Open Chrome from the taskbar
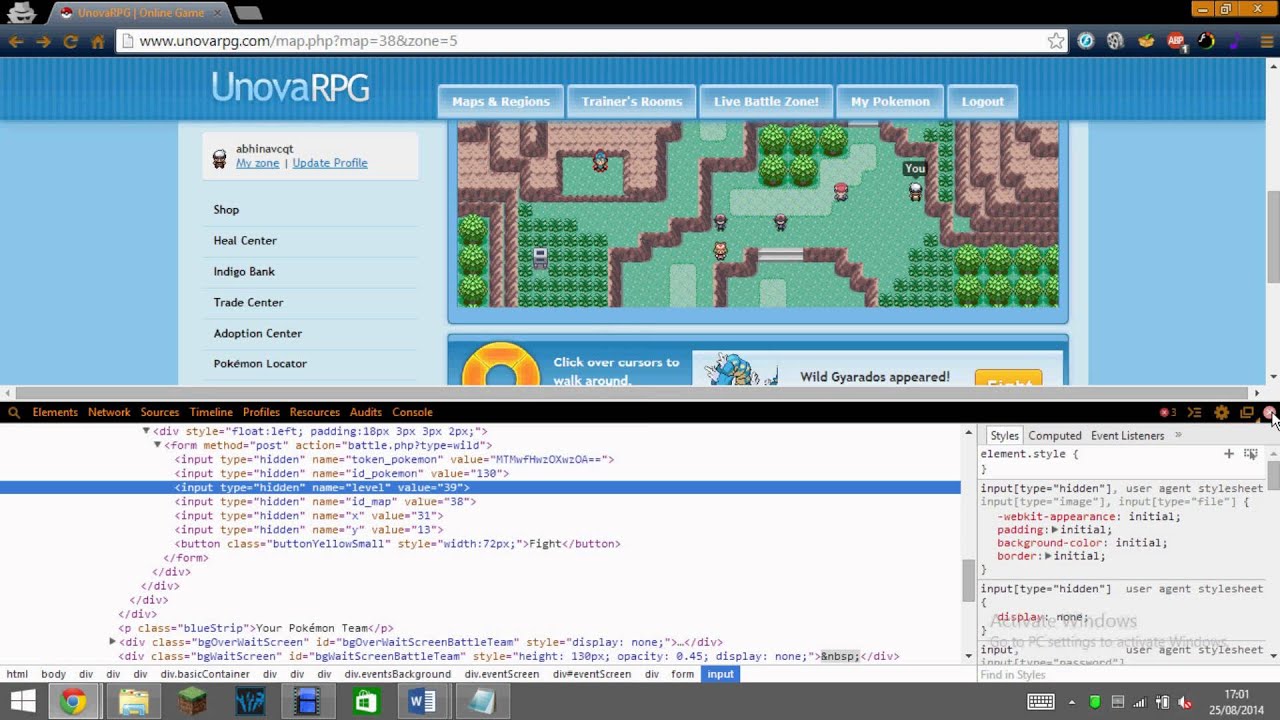The image size is (1280, 720). pos(72,702)
